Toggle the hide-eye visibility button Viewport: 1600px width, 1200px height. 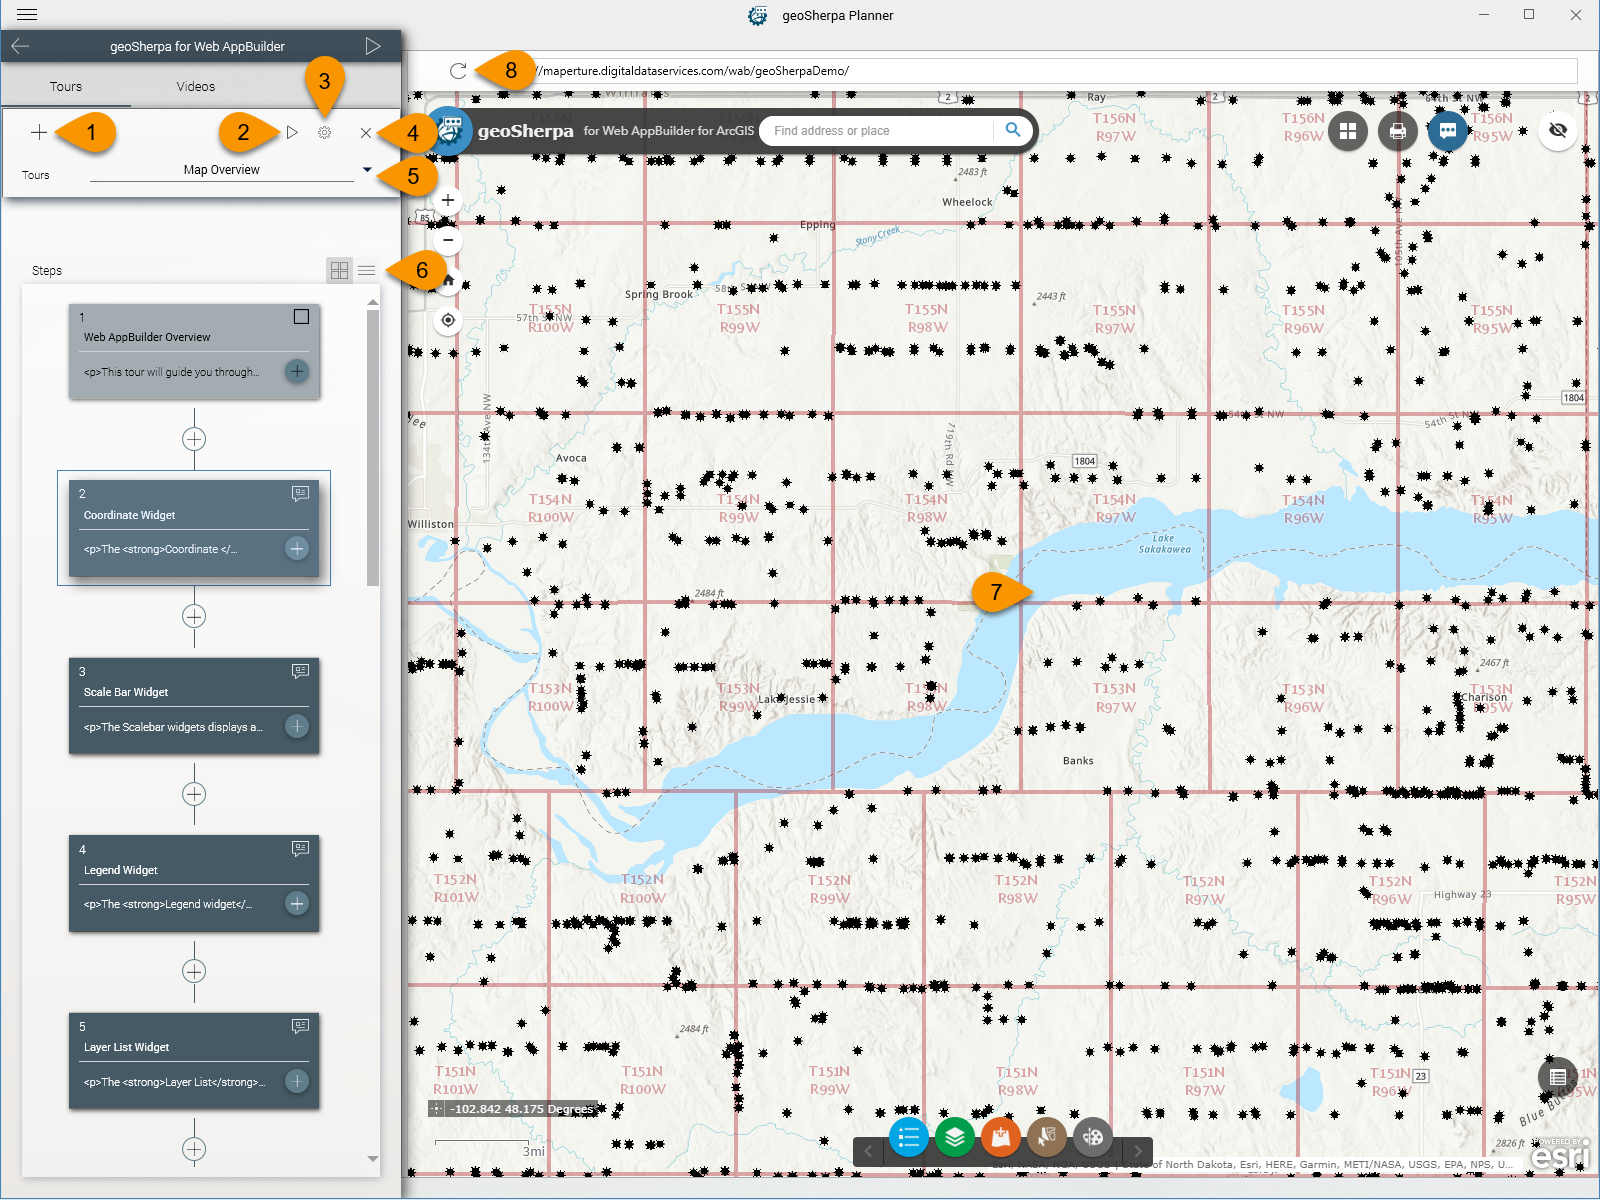coord(1558,131)
